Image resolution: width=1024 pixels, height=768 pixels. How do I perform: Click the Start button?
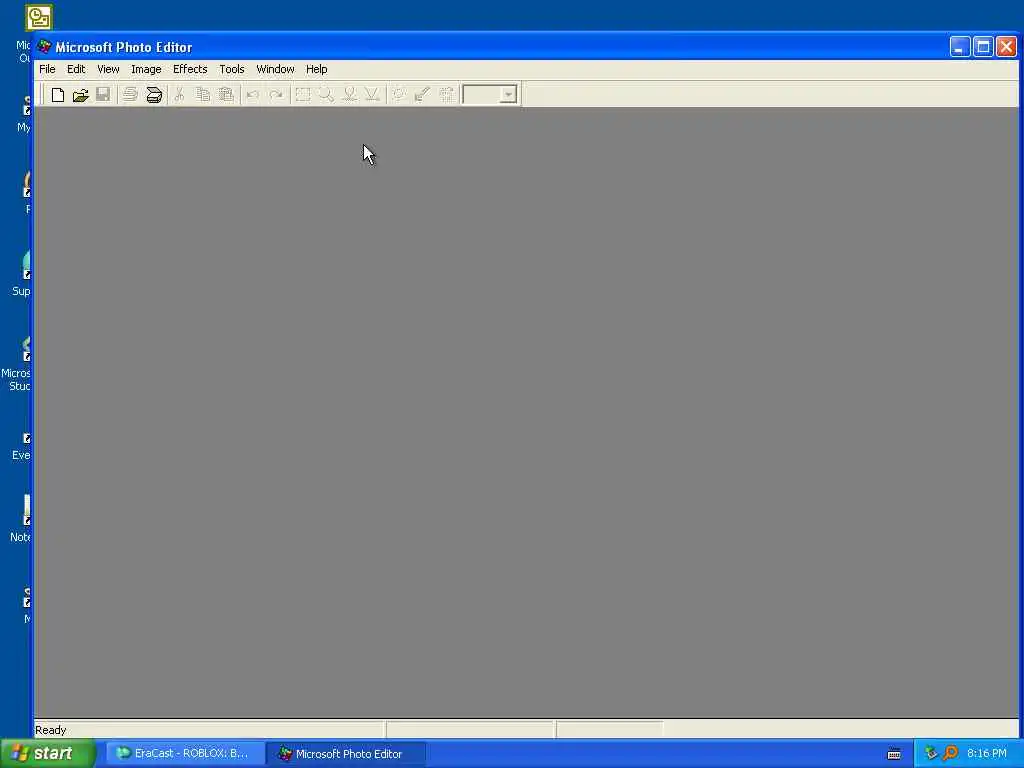(x=47, y=753)
